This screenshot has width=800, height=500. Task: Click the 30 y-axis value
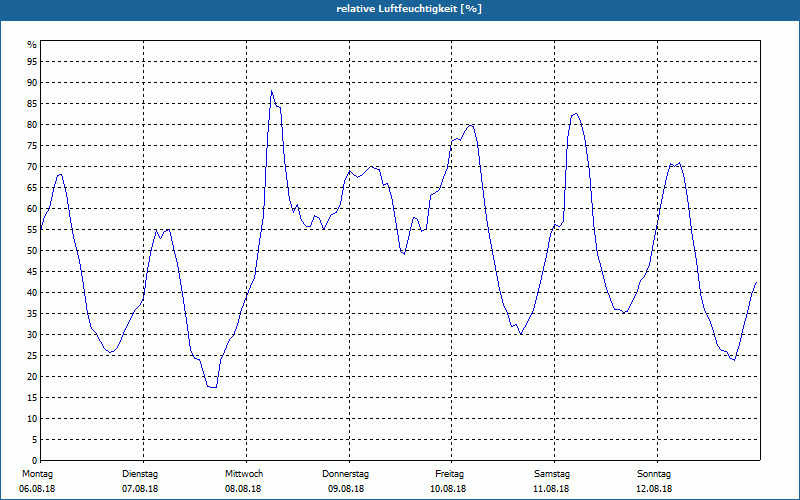tap(32, 335)
